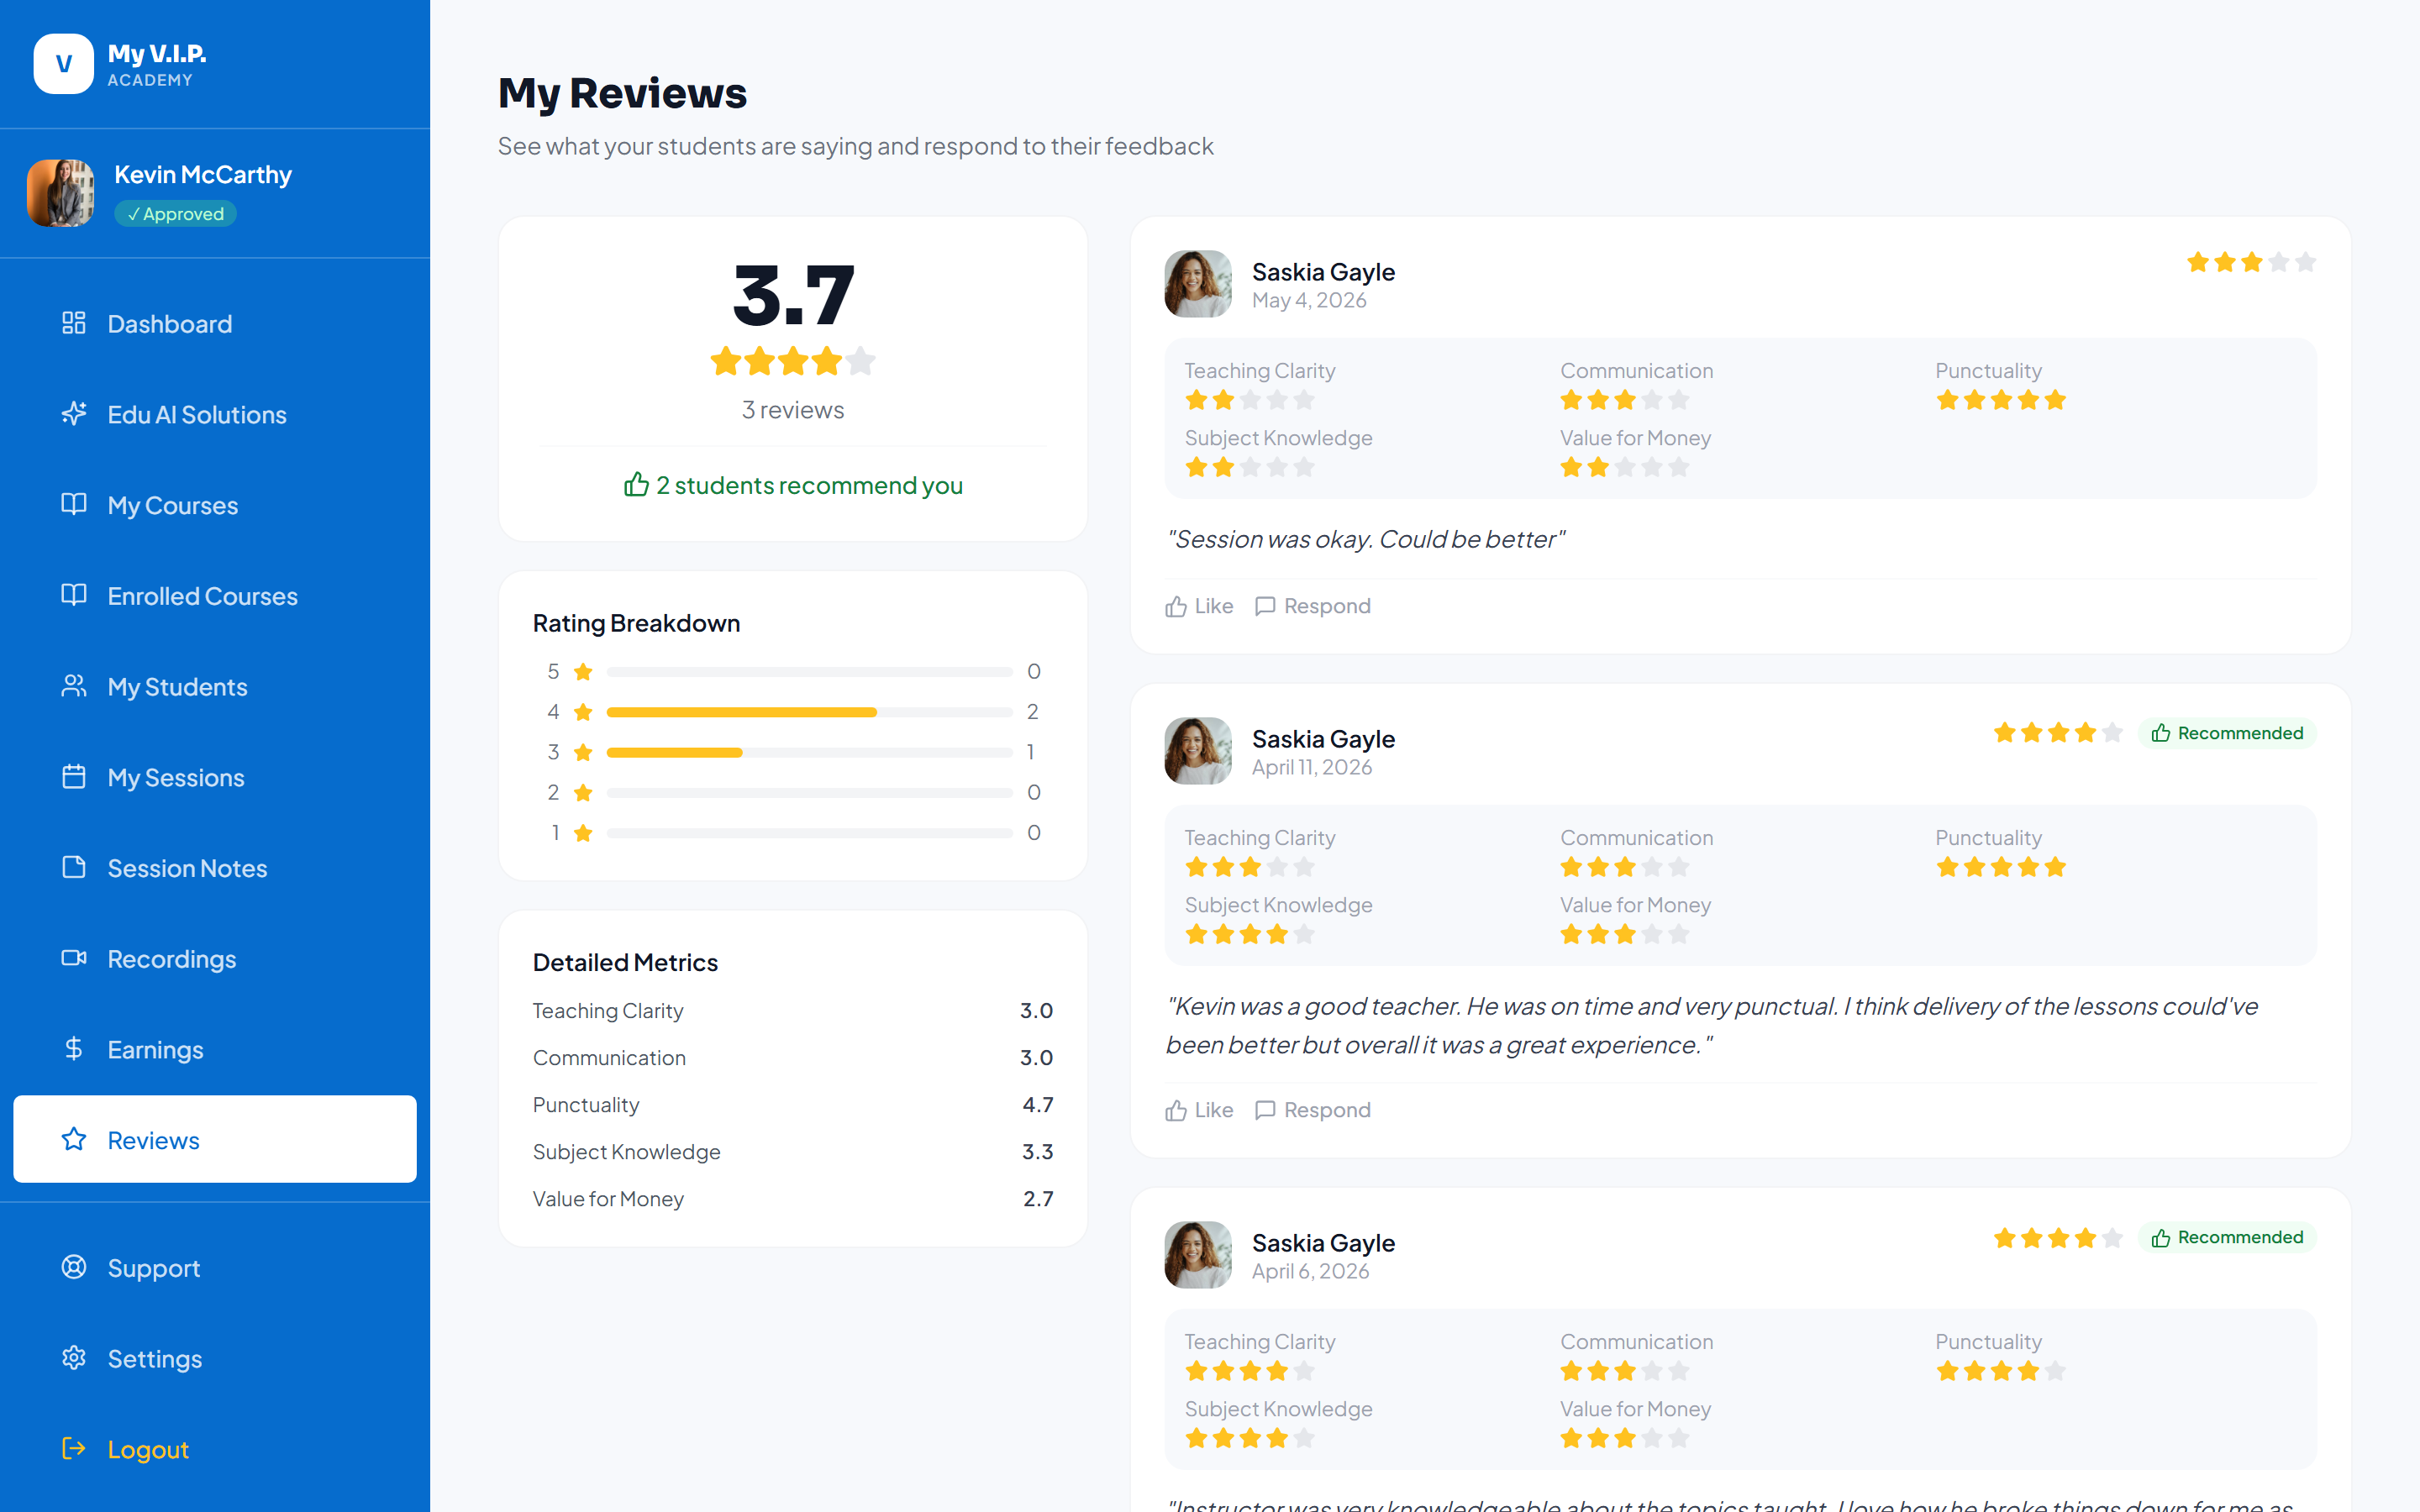This screenshot has height=1512, width=2420.
Task: Click Respond on the May 4 review
Action: tap(1312, 606)
